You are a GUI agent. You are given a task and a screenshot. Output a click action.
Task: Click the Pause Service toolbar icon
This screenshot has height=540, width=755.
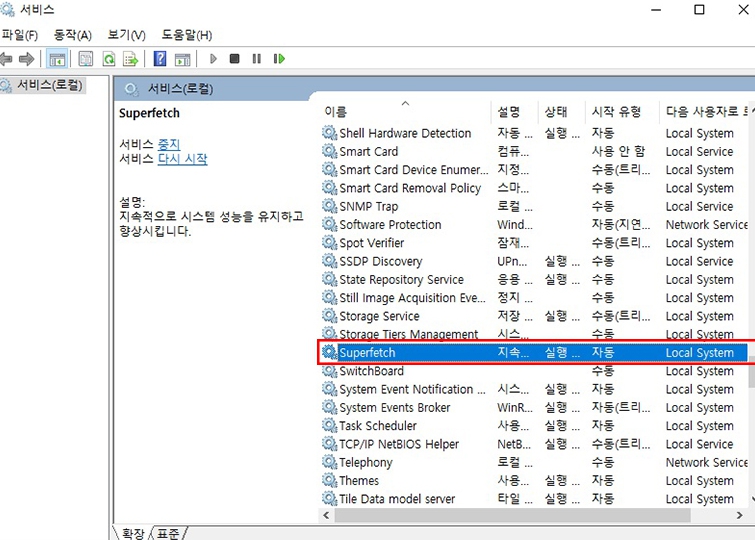pos(257,59)
